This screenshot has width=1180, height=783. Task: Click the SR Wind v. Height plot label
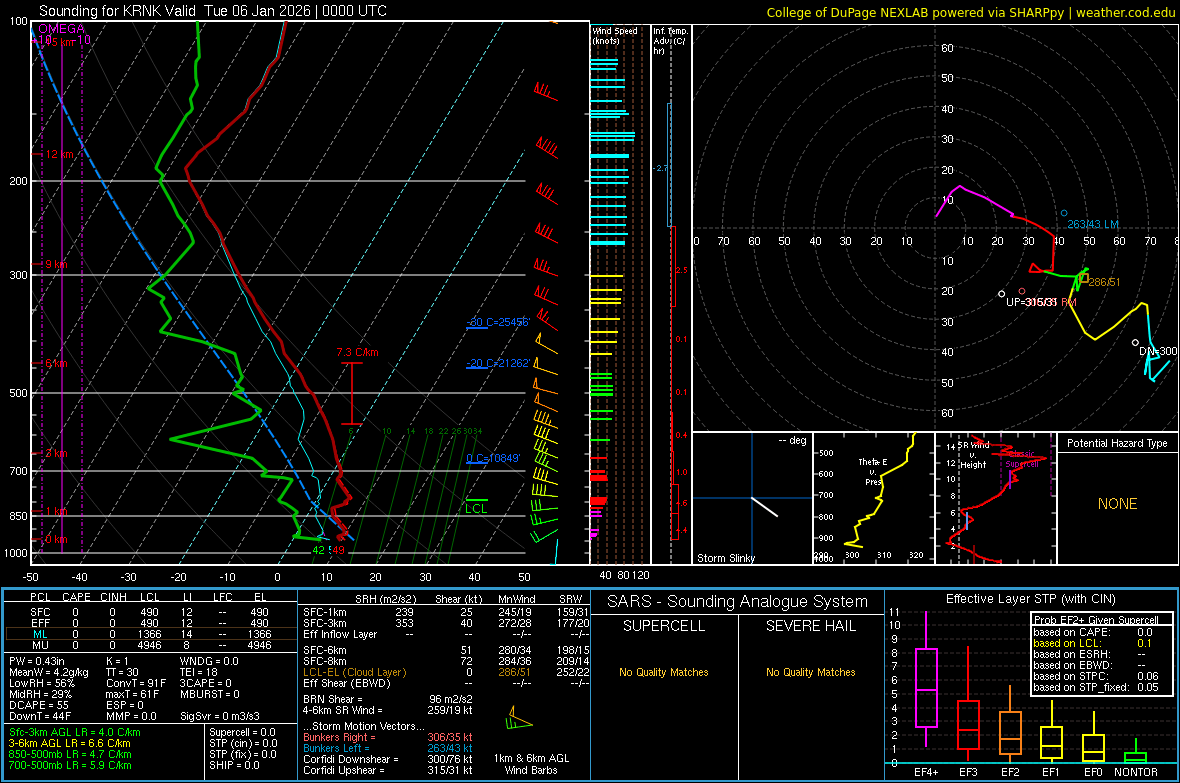[x=973, y=455]
